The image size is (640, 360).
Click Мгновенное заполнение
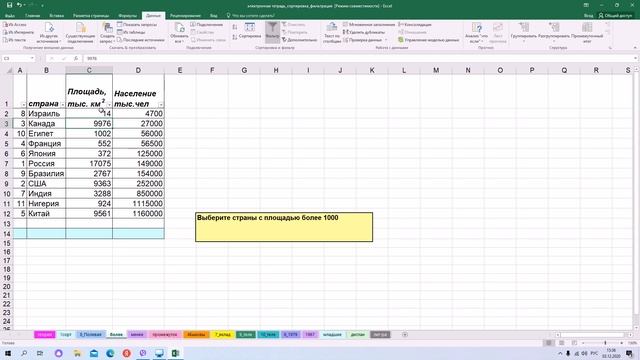click(369, 25)
